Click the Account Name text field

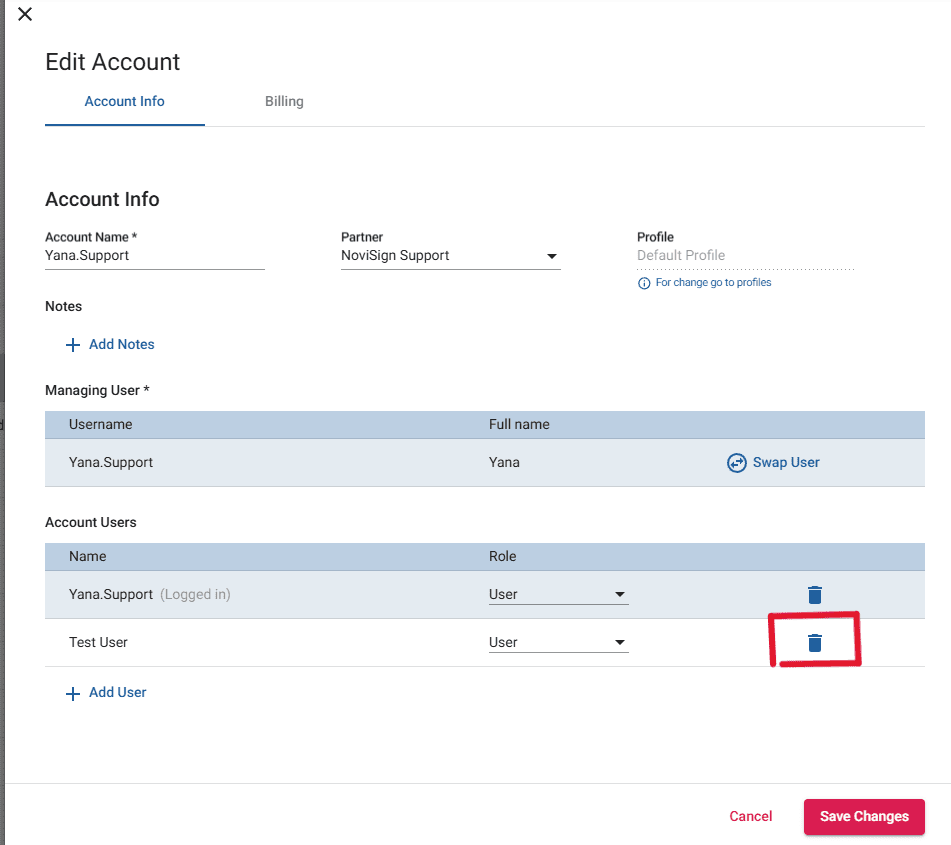point(154,256)
